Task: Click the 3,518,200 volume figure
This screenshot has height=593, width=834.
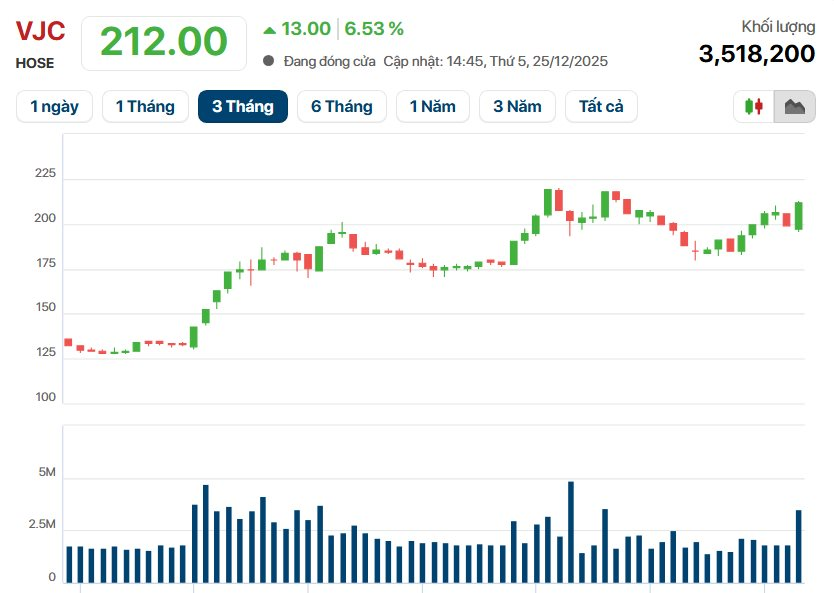Action: tap(756, 54)
